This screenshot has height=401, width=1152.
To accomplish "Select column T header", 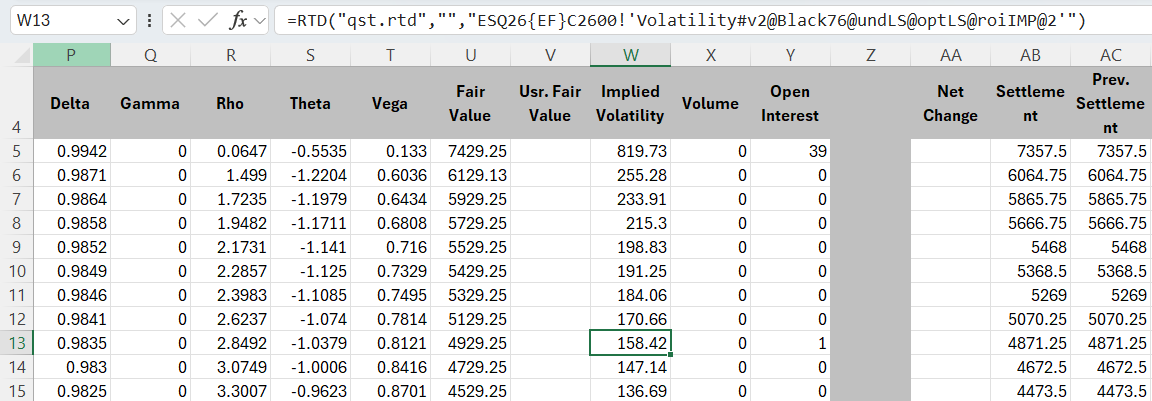I will click(390, 55).
